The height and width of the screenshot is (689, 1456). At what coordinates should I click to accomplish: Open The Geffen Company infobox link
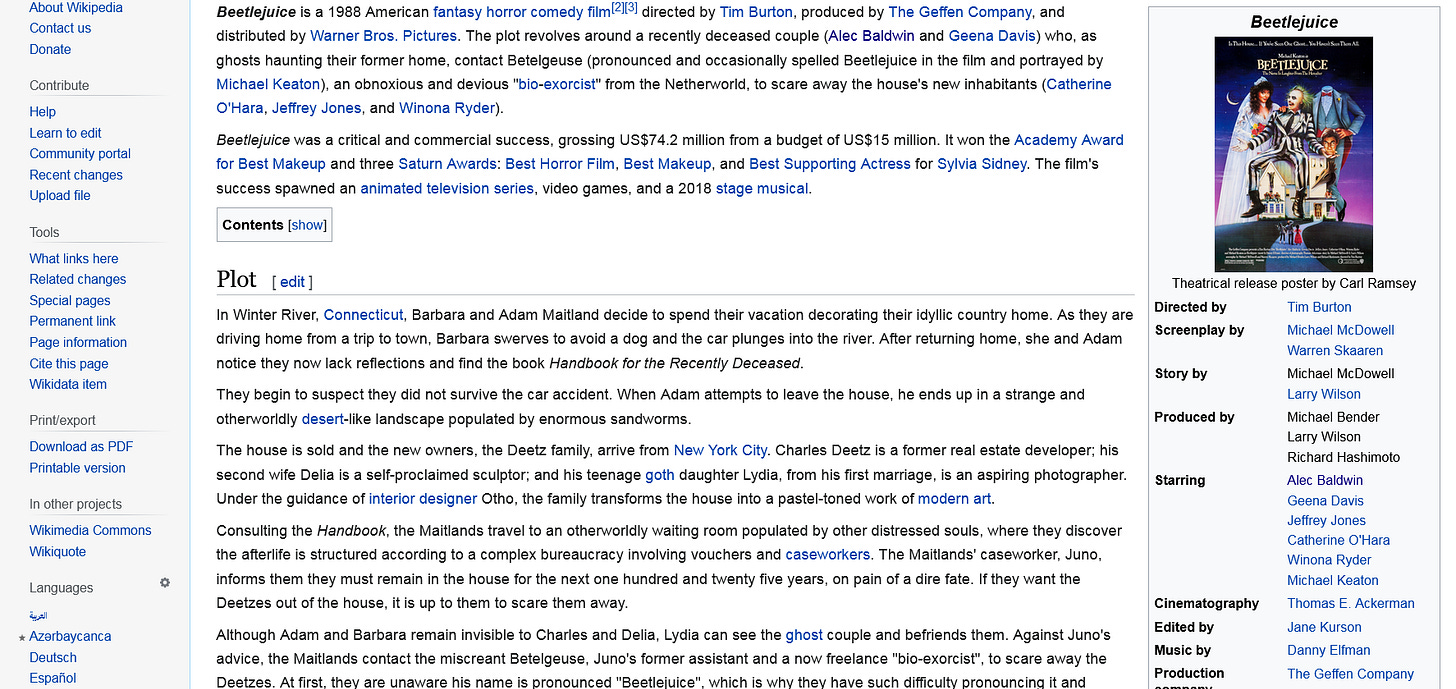(1350, 675)
